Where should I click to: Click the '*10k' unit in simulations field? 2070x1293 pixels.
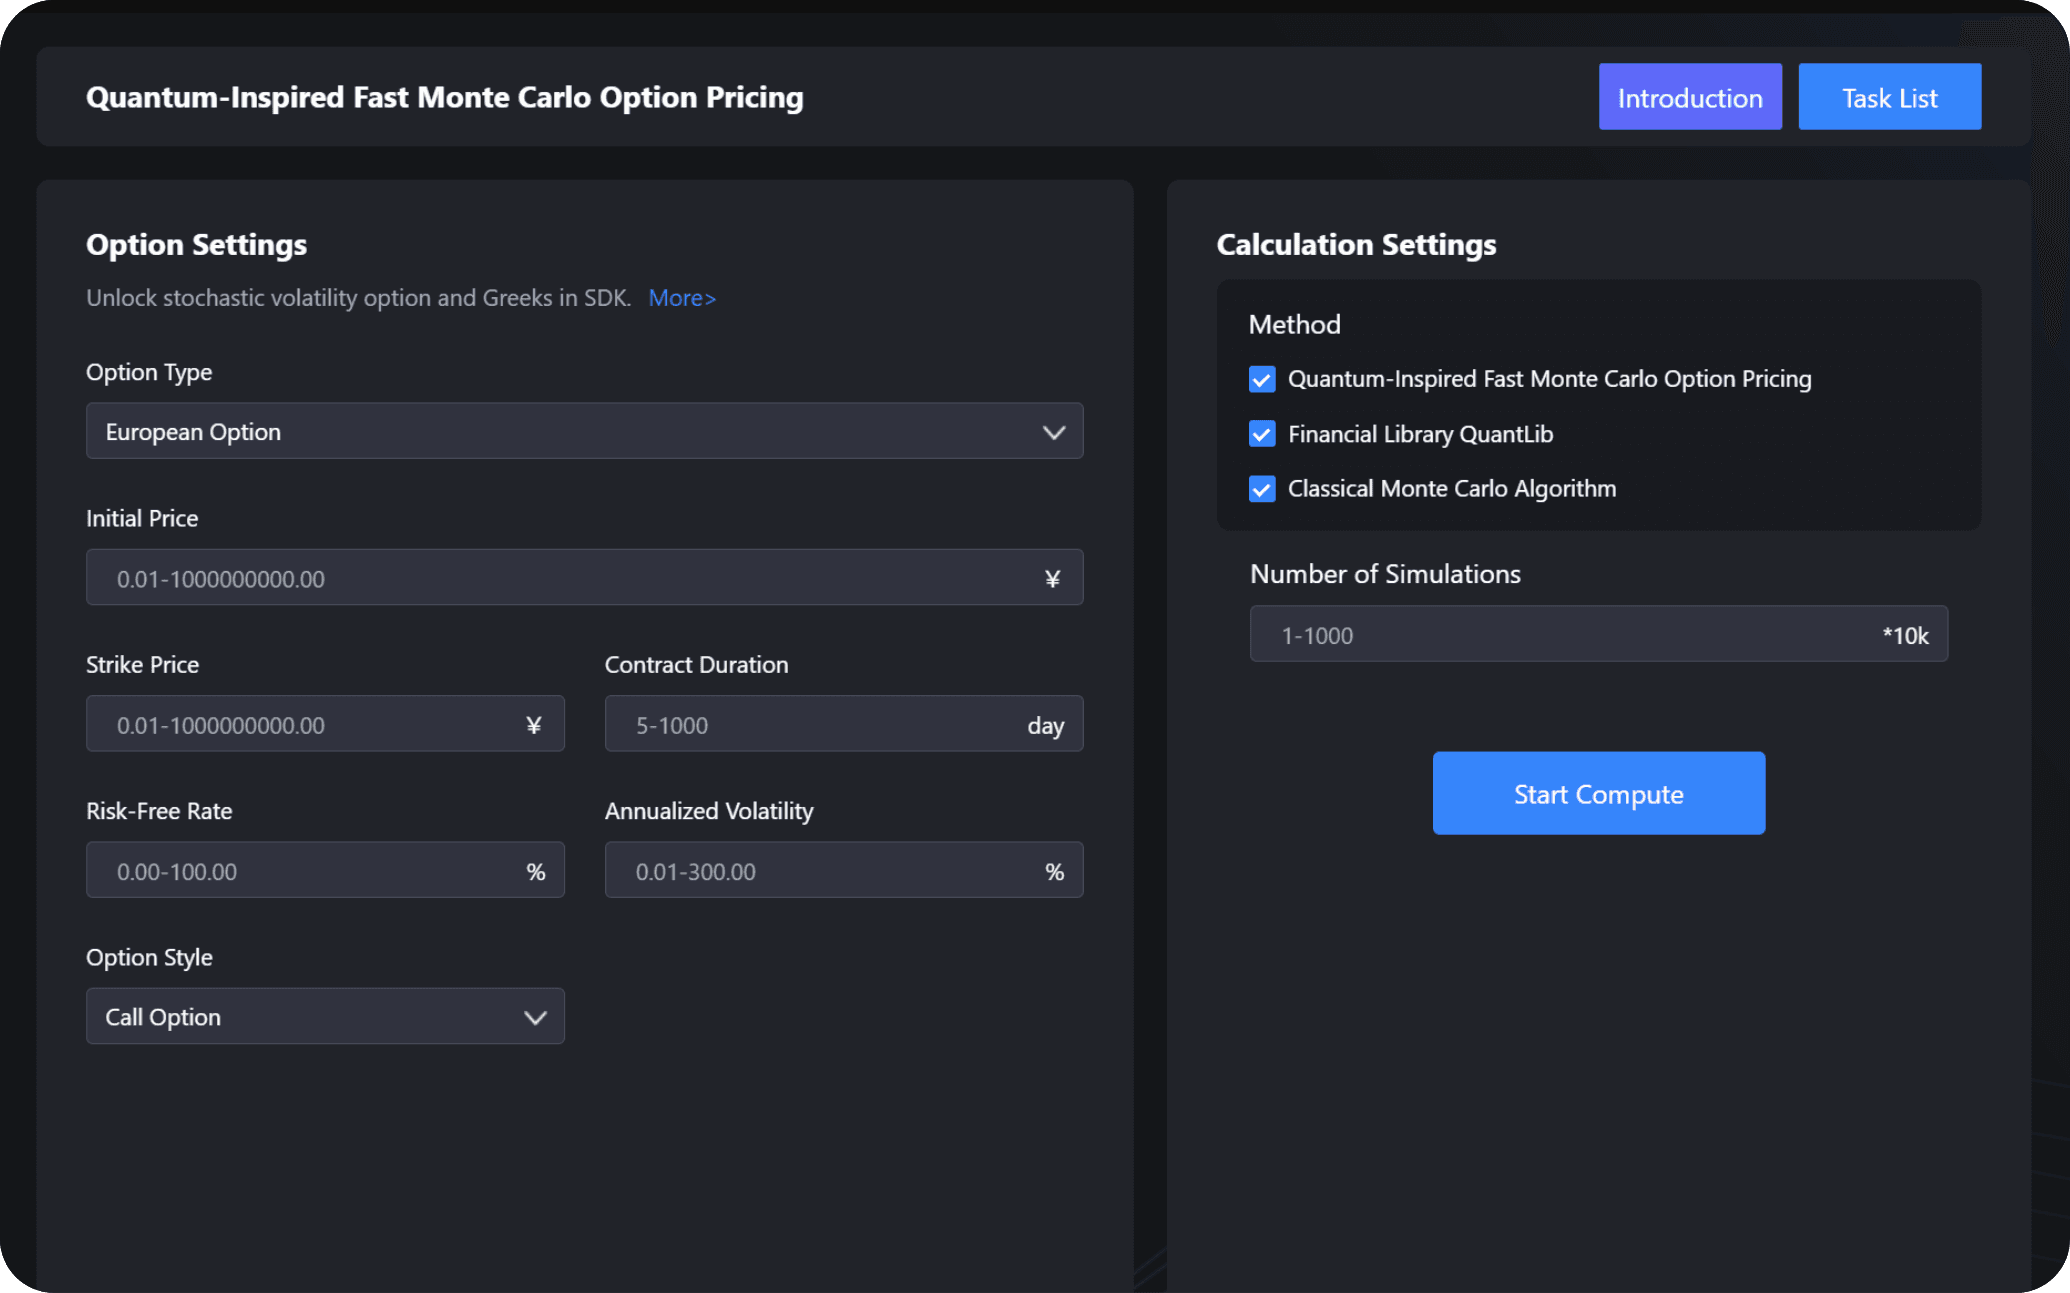coord(1906,636)
